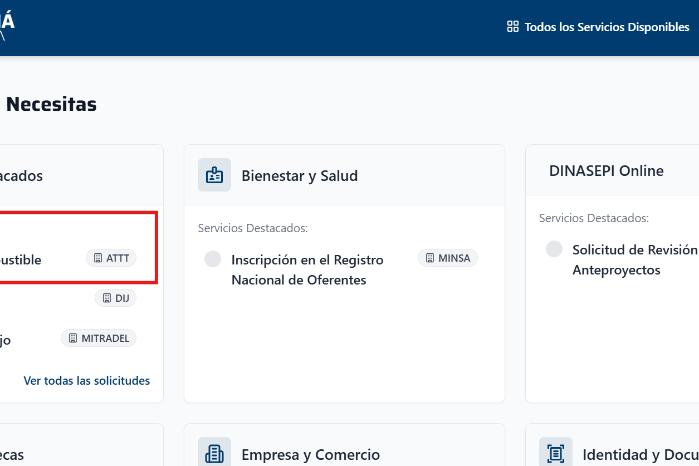Click the circle icon beside Inscripción en el Registro
Viewport: 699px width, 466px height.
pos(212,259)
